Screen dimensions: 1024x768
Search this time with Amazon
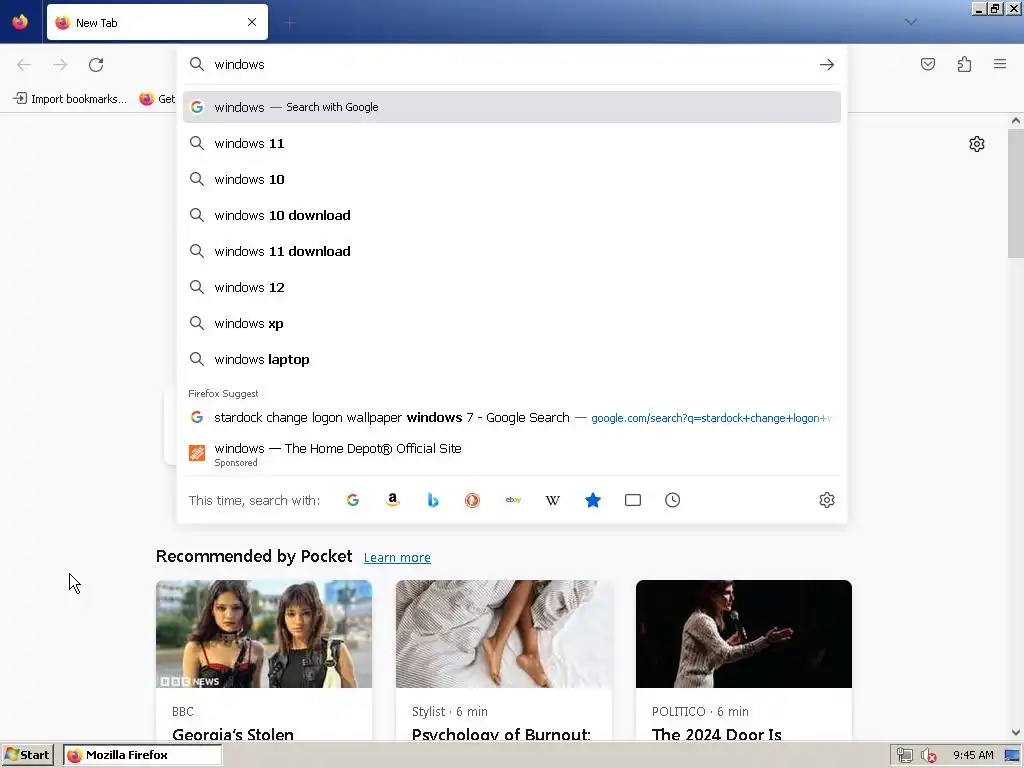392,500
